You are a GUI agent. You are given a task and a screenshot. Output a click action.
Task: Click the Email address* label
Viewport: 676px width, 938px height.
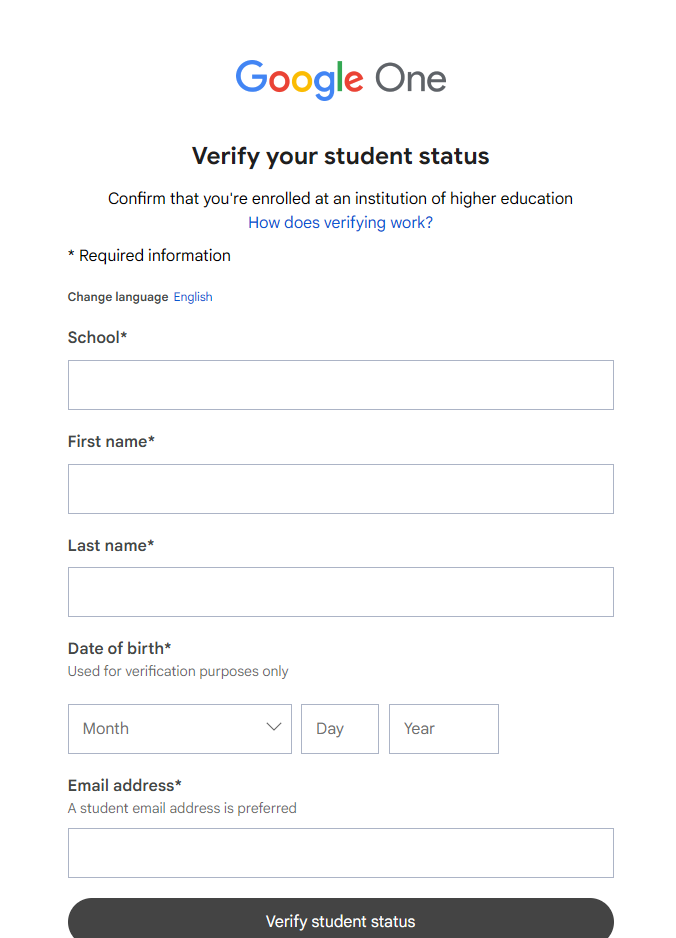tap(124, 785)
